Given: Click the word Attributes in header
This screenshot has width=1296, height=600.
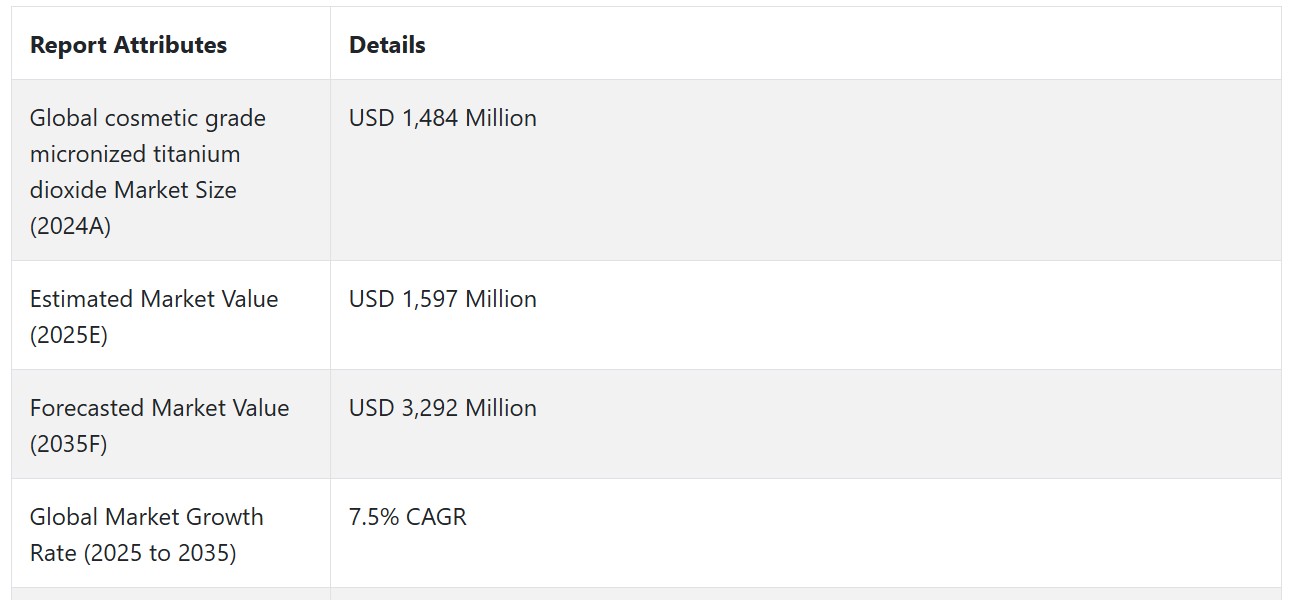Looking at the screenshot, I should coord(174,45).
